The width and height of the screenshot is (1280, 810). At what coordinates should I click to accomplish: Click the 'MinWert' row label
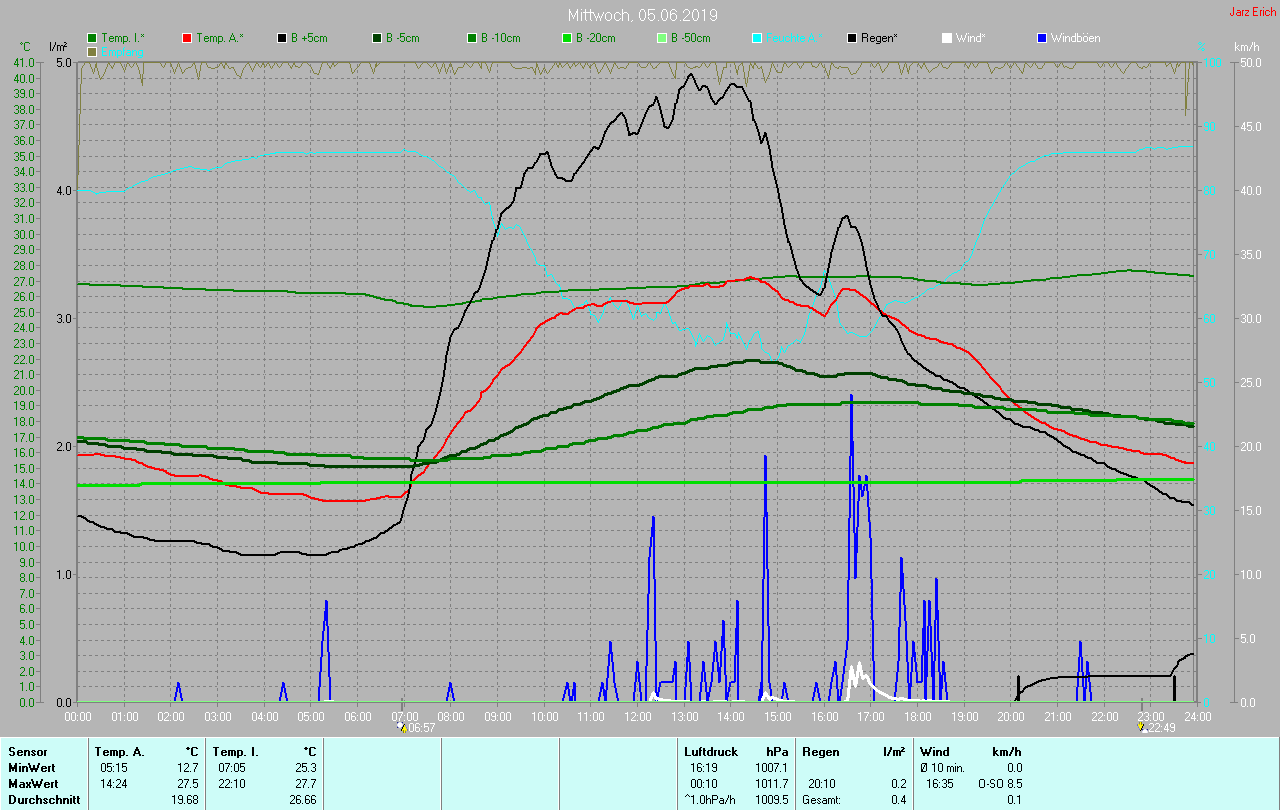pos(32,768)
